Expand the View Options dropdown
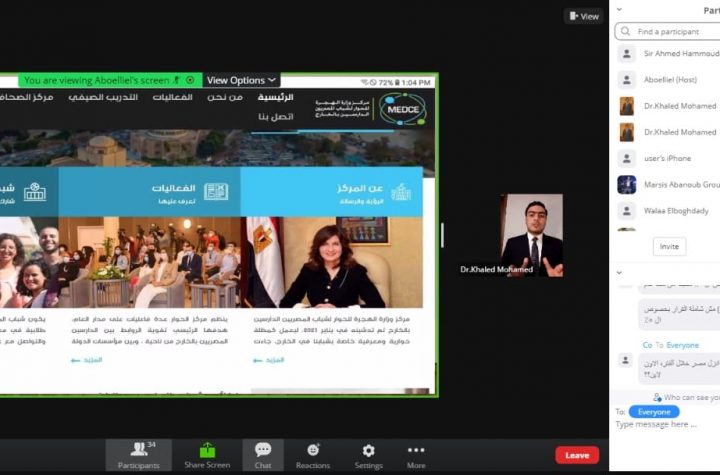The image size is (720, 475). 241,80
